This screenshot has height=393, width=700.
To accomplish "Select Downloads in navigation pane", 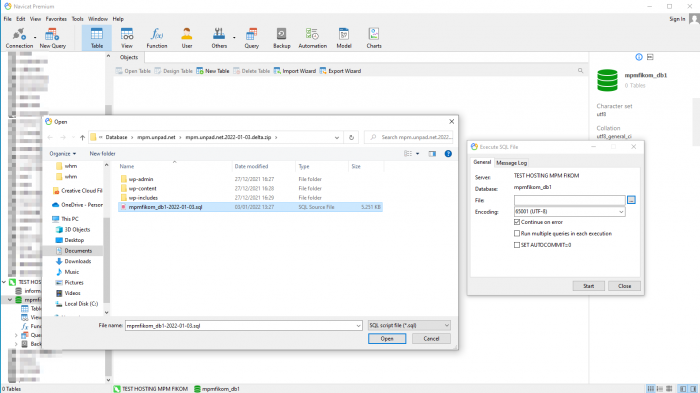I will point(77,261).
